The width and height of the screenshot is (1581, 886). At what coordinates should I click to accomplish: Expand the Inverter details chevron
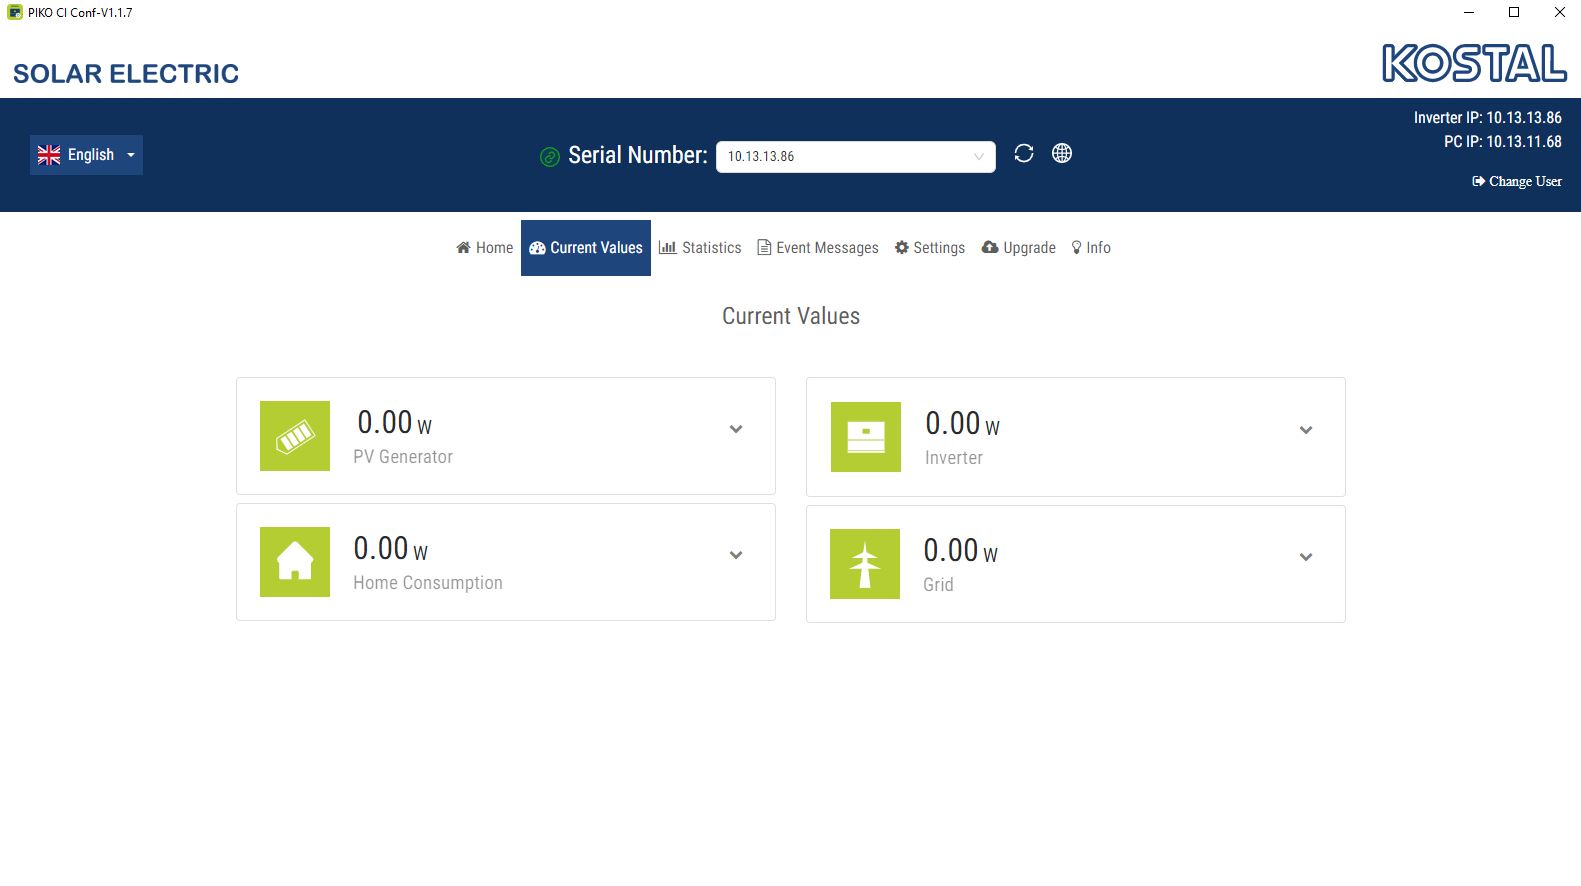tap(1306, 430)
